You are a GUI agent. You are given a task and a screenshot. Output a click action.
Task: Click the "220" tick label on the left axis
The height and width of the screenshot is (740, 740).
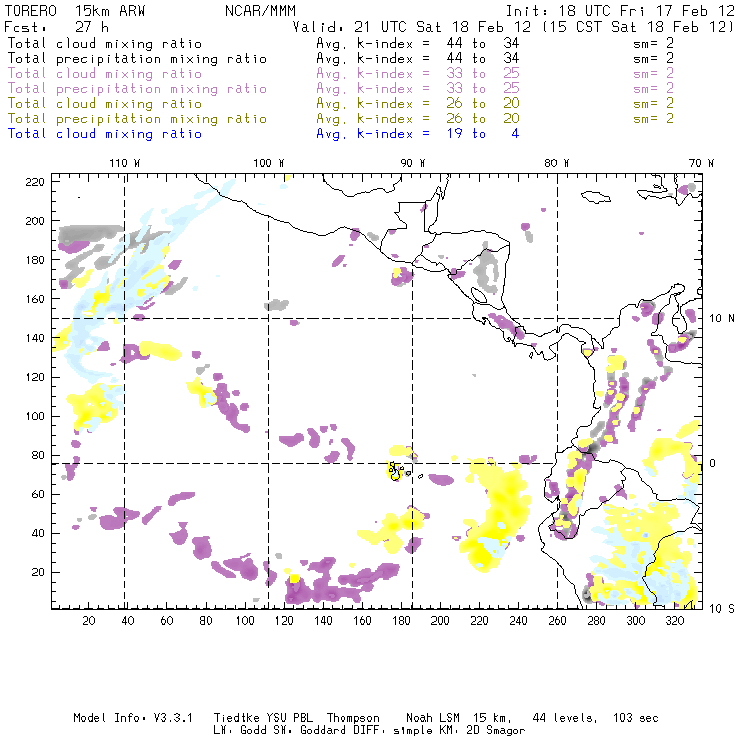pos(35,181)
